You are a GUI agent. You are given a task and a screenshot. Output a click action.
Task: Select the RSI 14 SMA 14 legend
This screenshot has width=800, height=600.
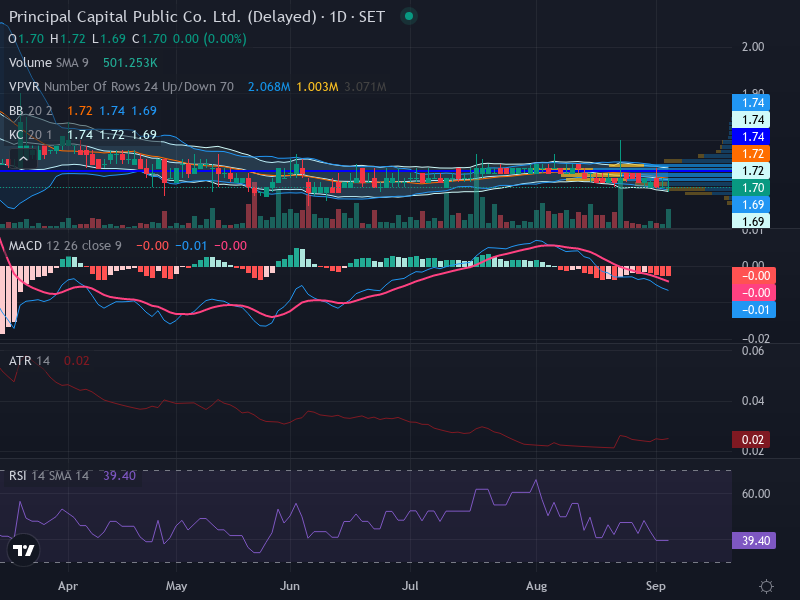48,476
